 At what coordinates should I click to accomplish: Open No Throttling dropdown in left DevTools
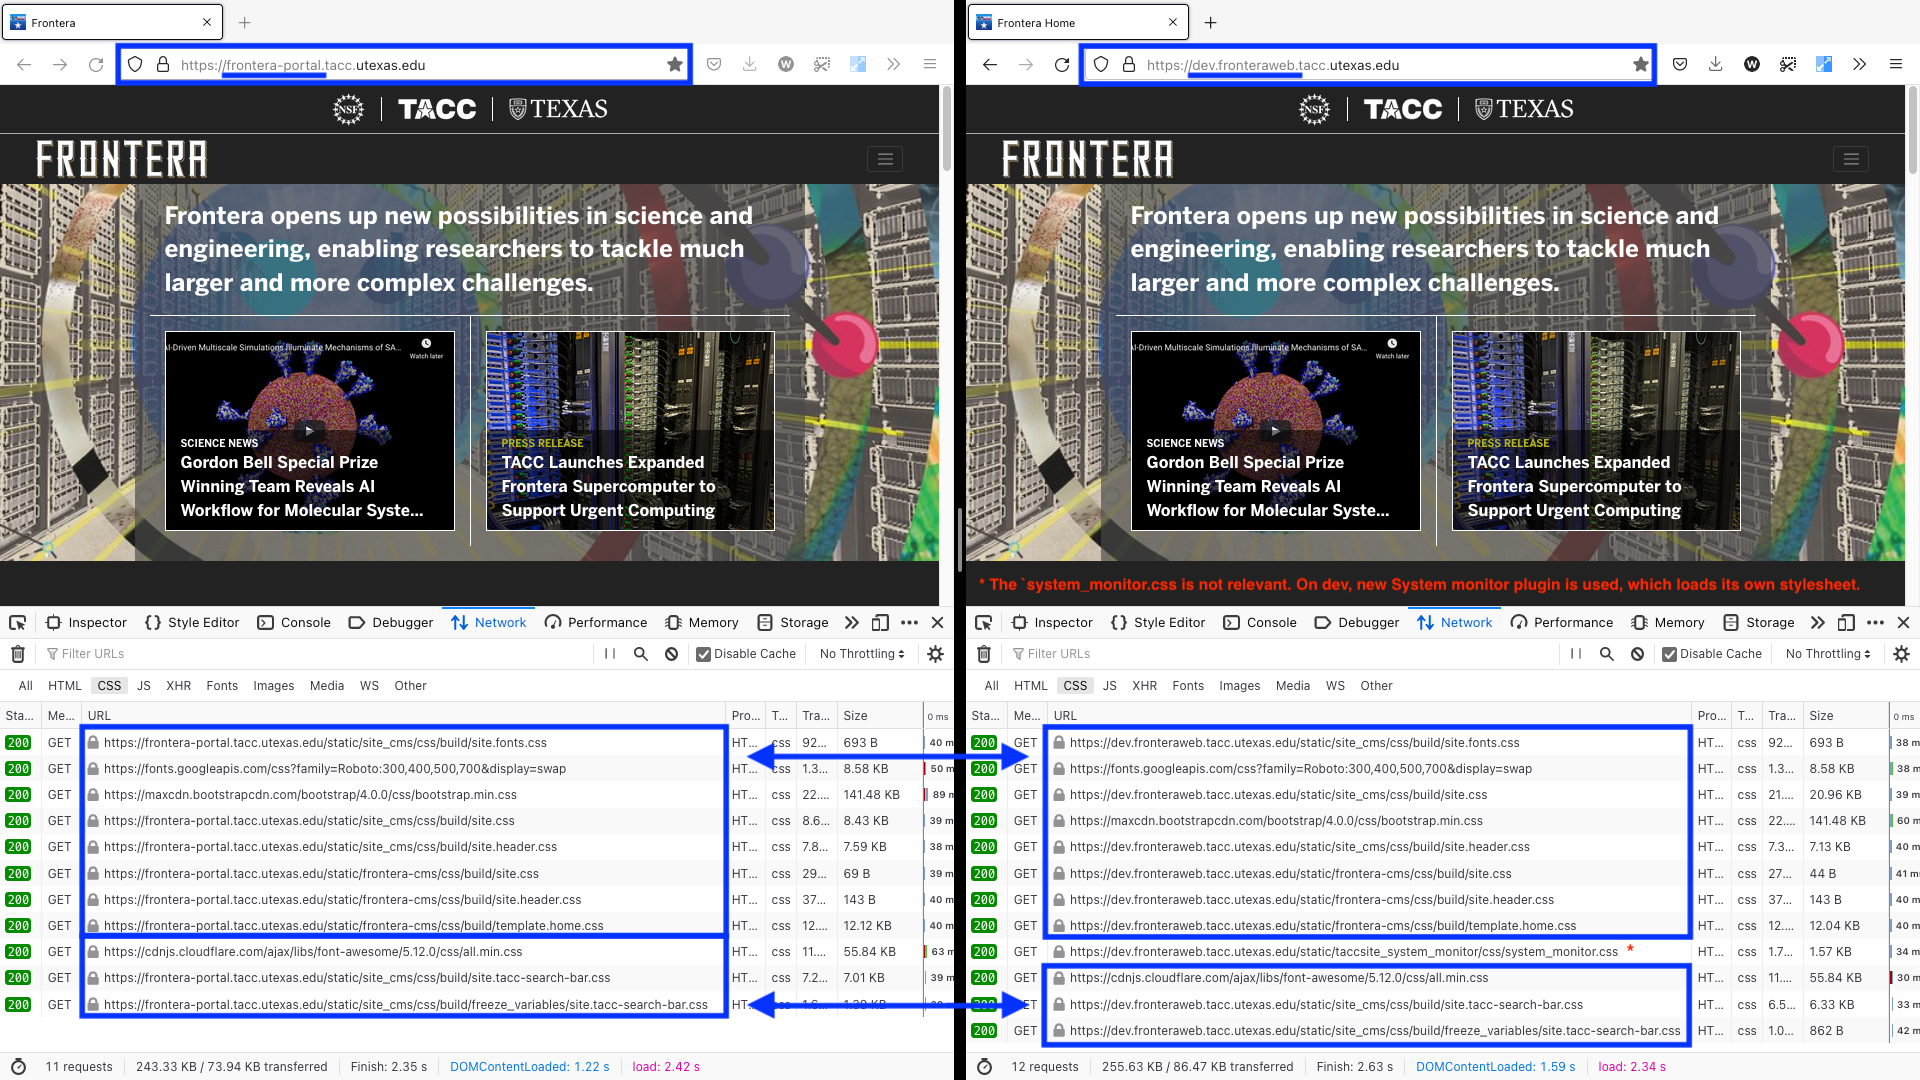[861, 654]
